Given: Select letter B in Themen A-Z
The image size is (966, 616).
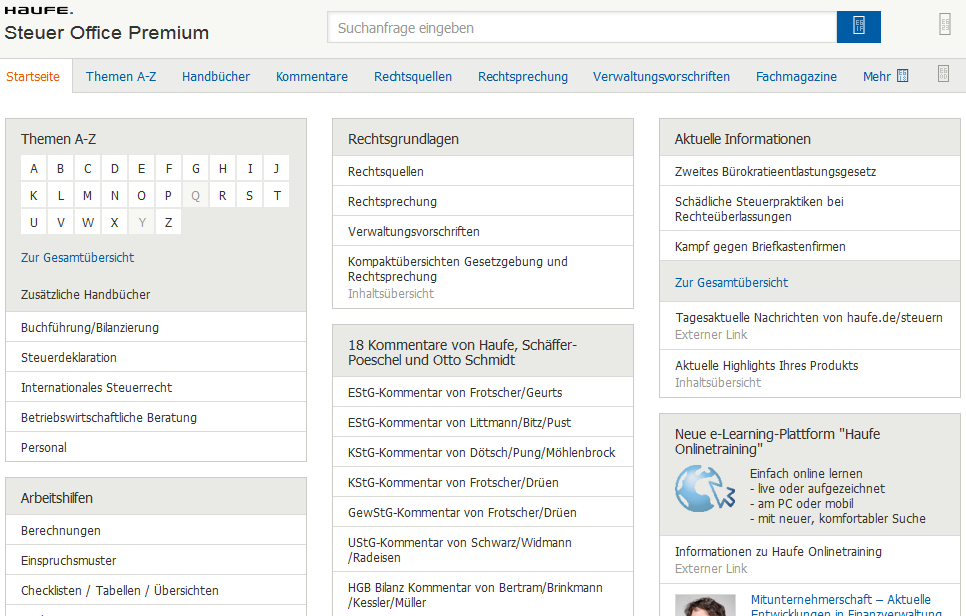Looking at the screenshot, I should click(x=60, y=168).
